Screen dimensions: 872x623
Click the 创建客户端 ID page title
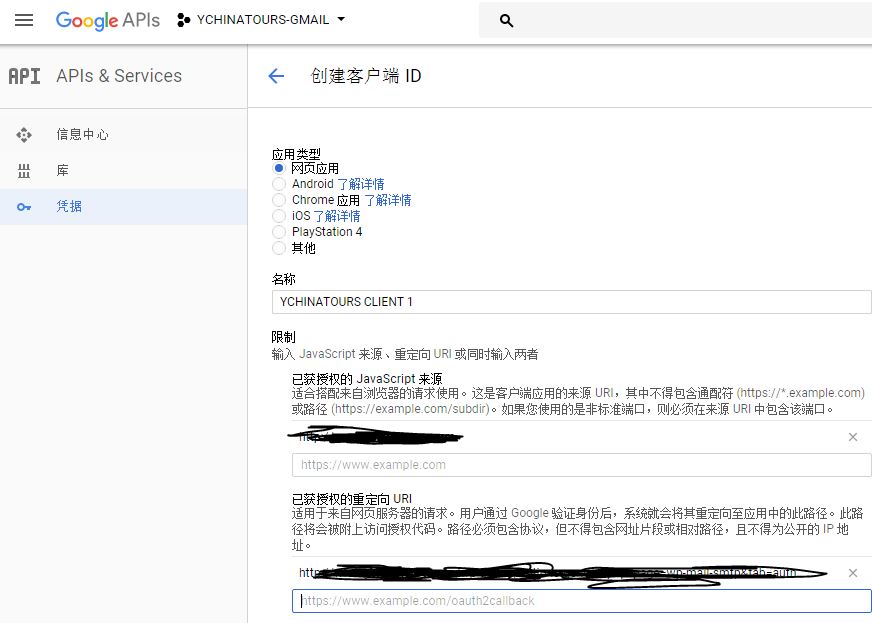366,76
